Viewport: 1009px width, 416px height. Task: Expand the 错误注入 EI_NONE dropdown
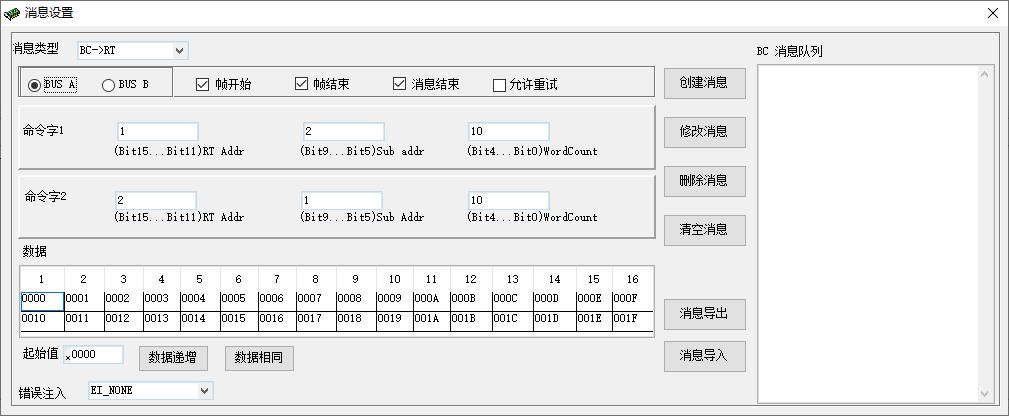150,390
